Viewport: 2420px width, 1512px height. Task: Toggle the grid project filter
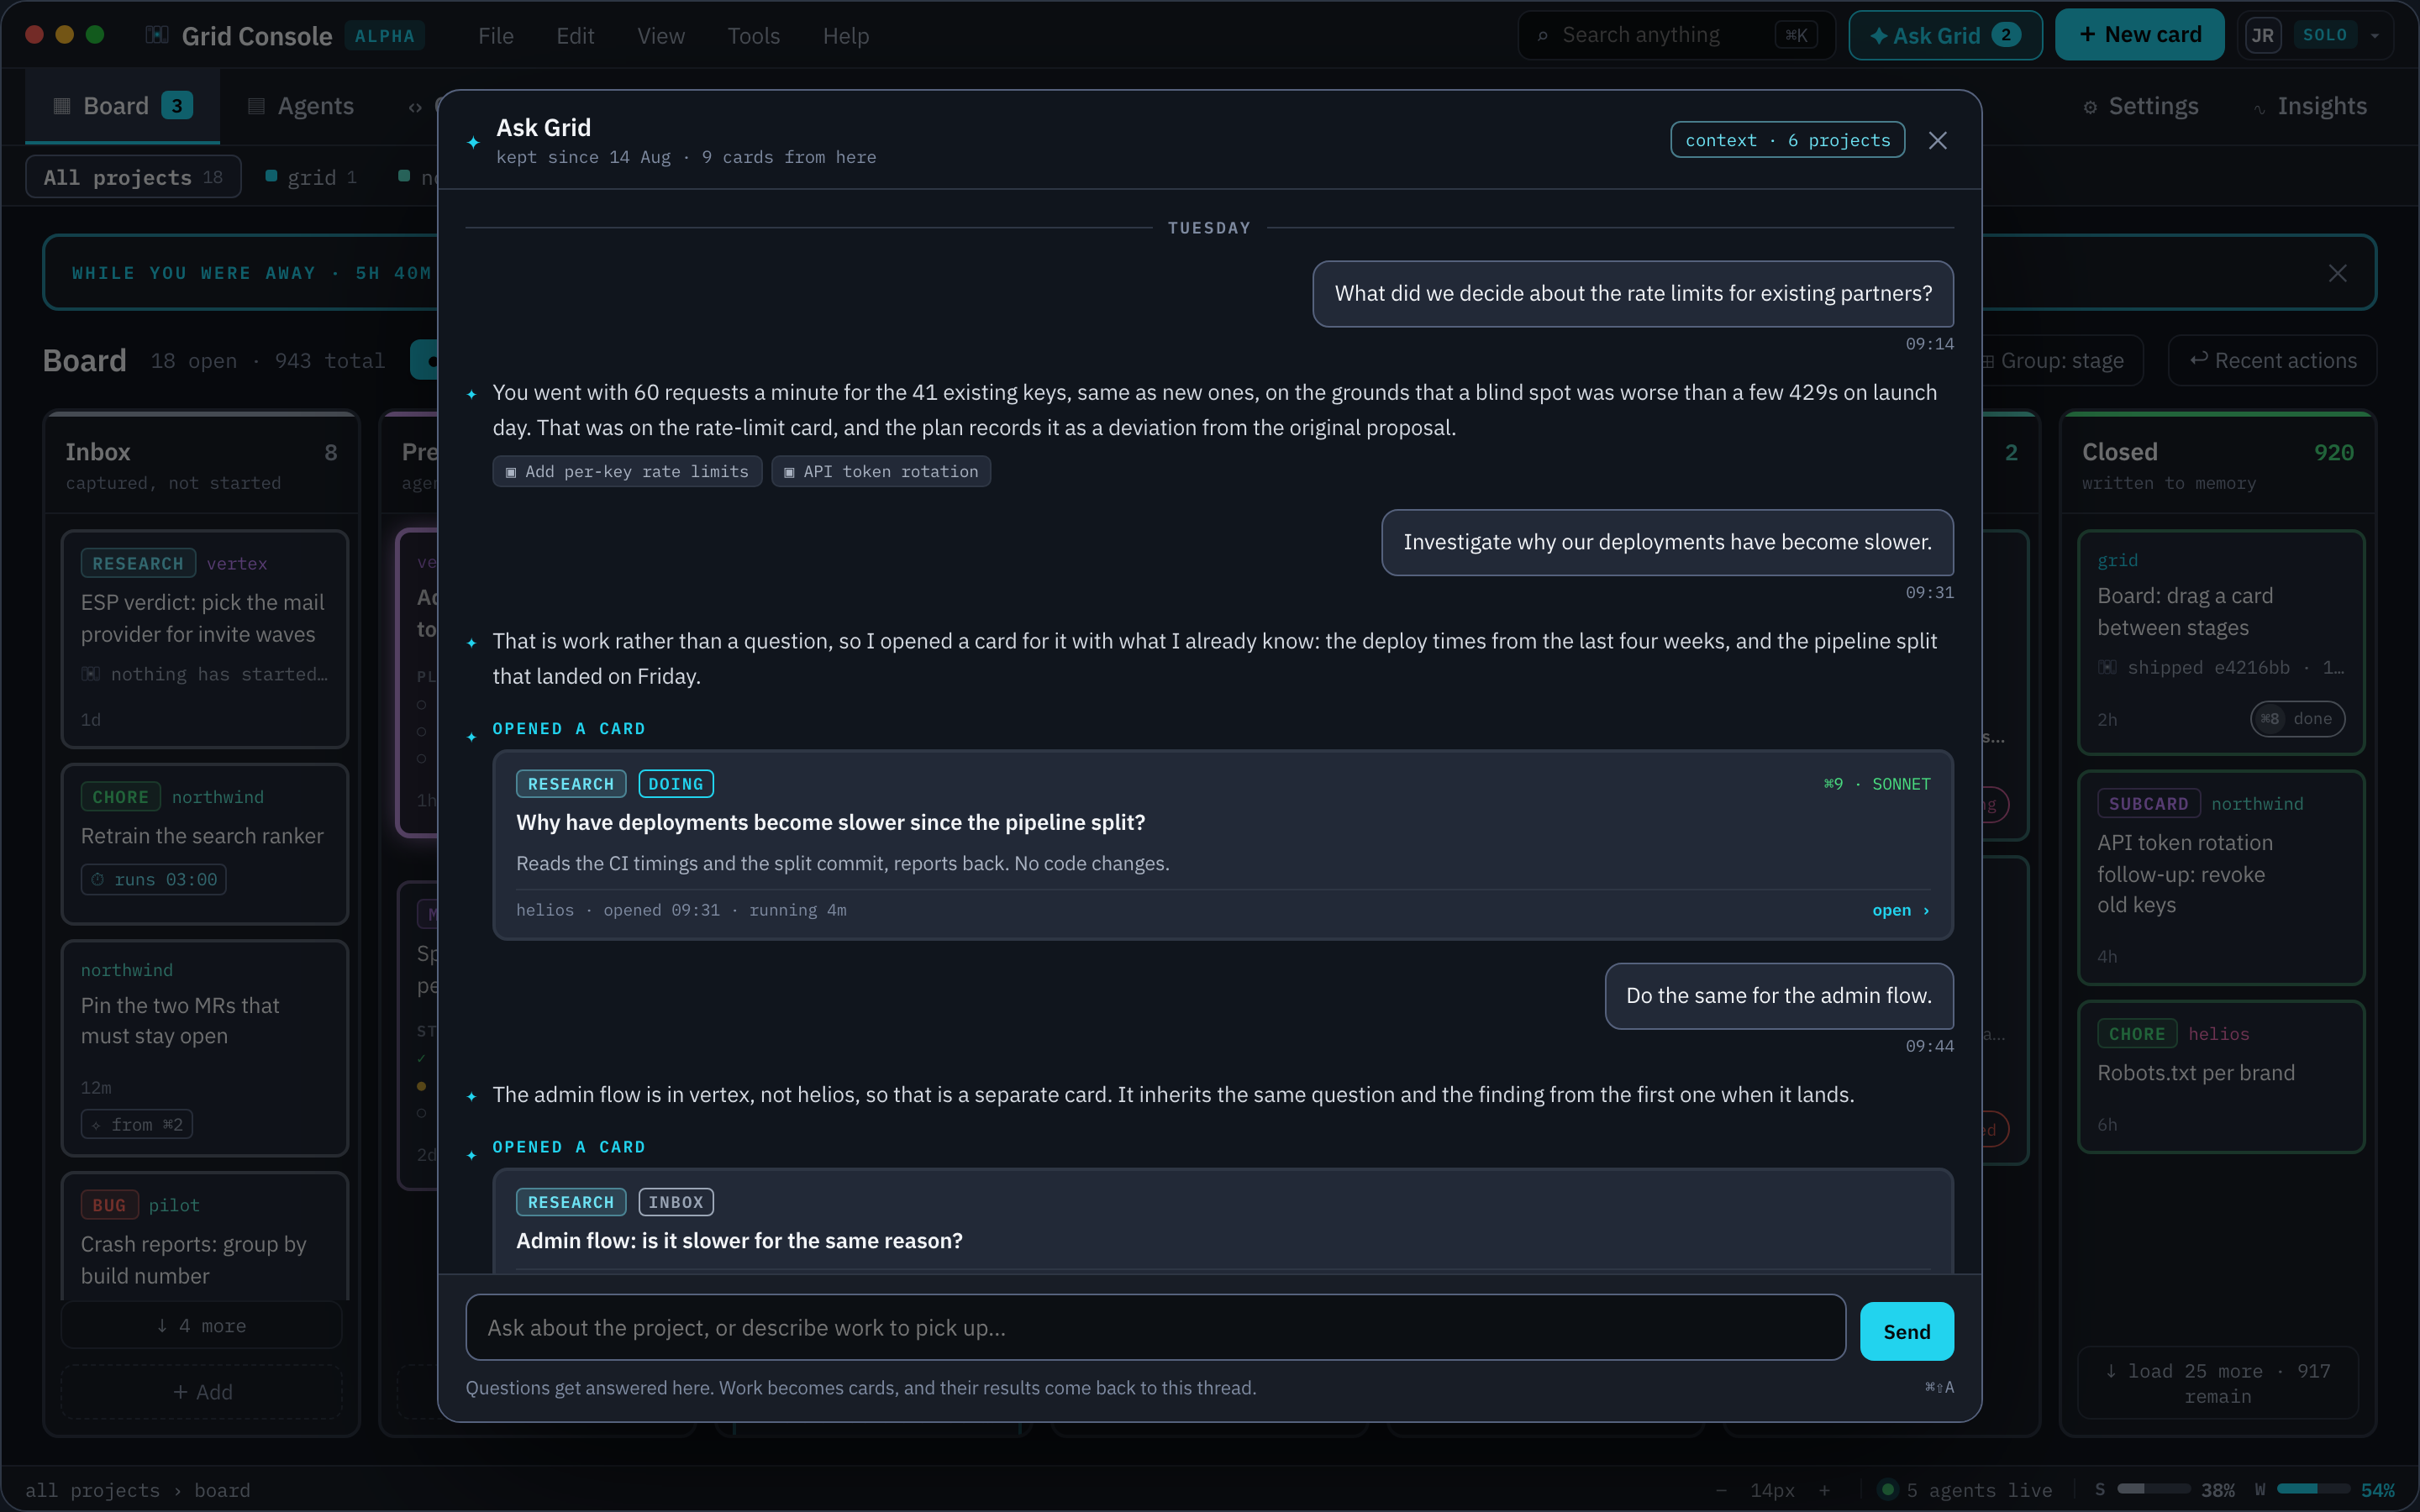pos(311,177)
